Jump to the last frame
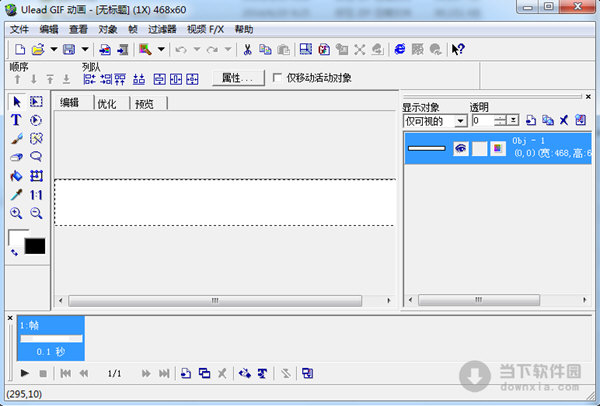 pos(164,373)
